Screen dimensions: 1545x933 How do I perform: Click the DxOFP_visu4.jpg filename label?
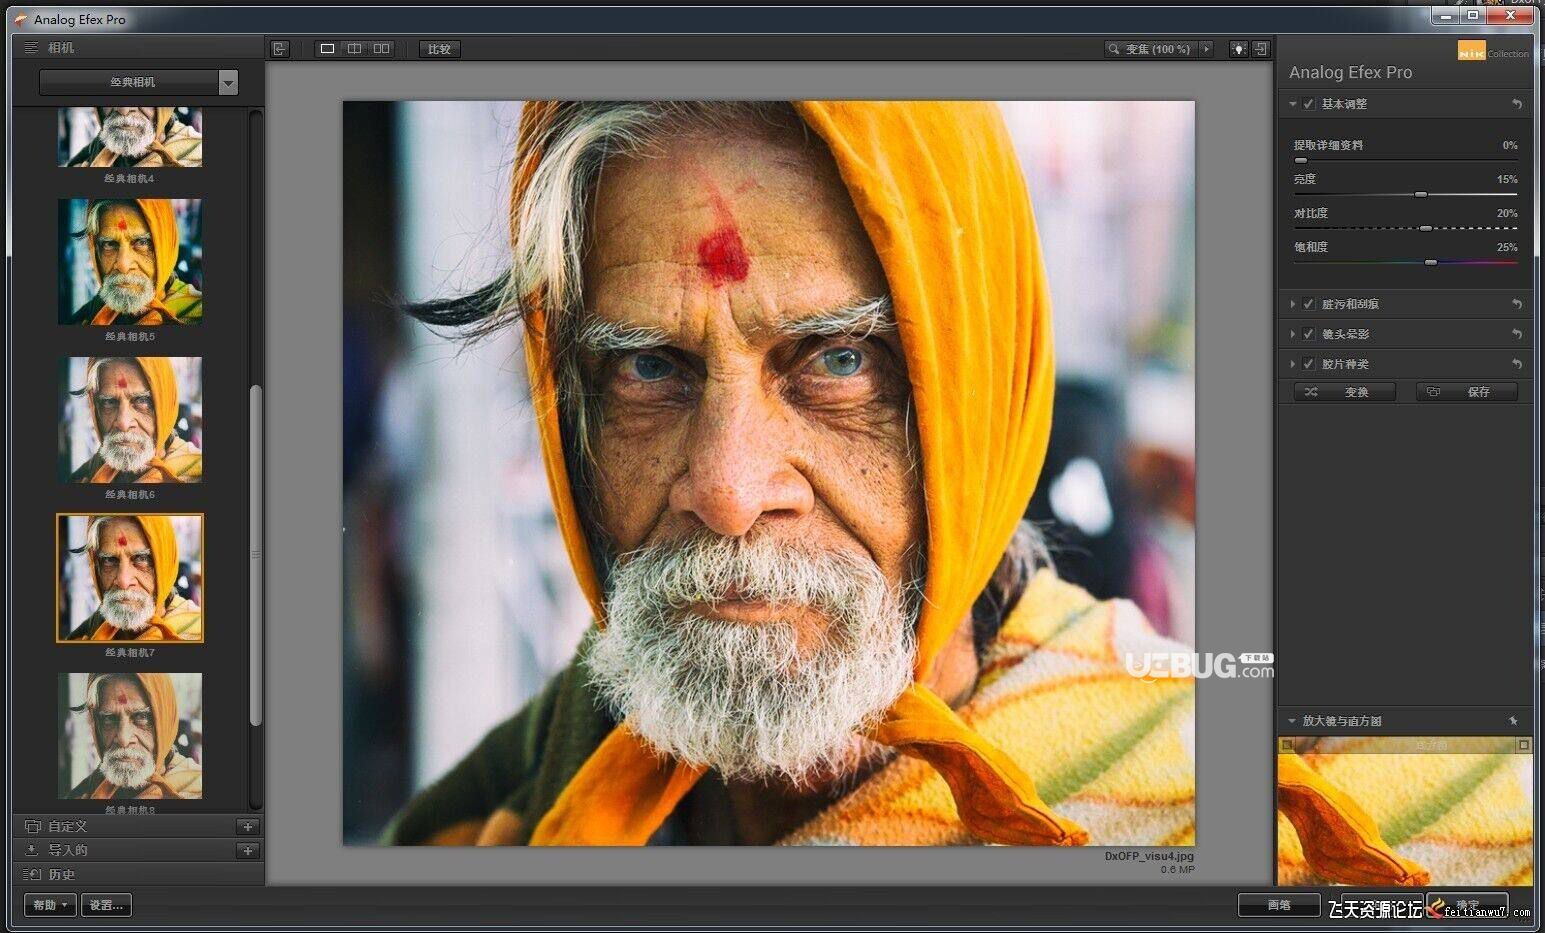pyautogui.click(x=1149, y=856)
